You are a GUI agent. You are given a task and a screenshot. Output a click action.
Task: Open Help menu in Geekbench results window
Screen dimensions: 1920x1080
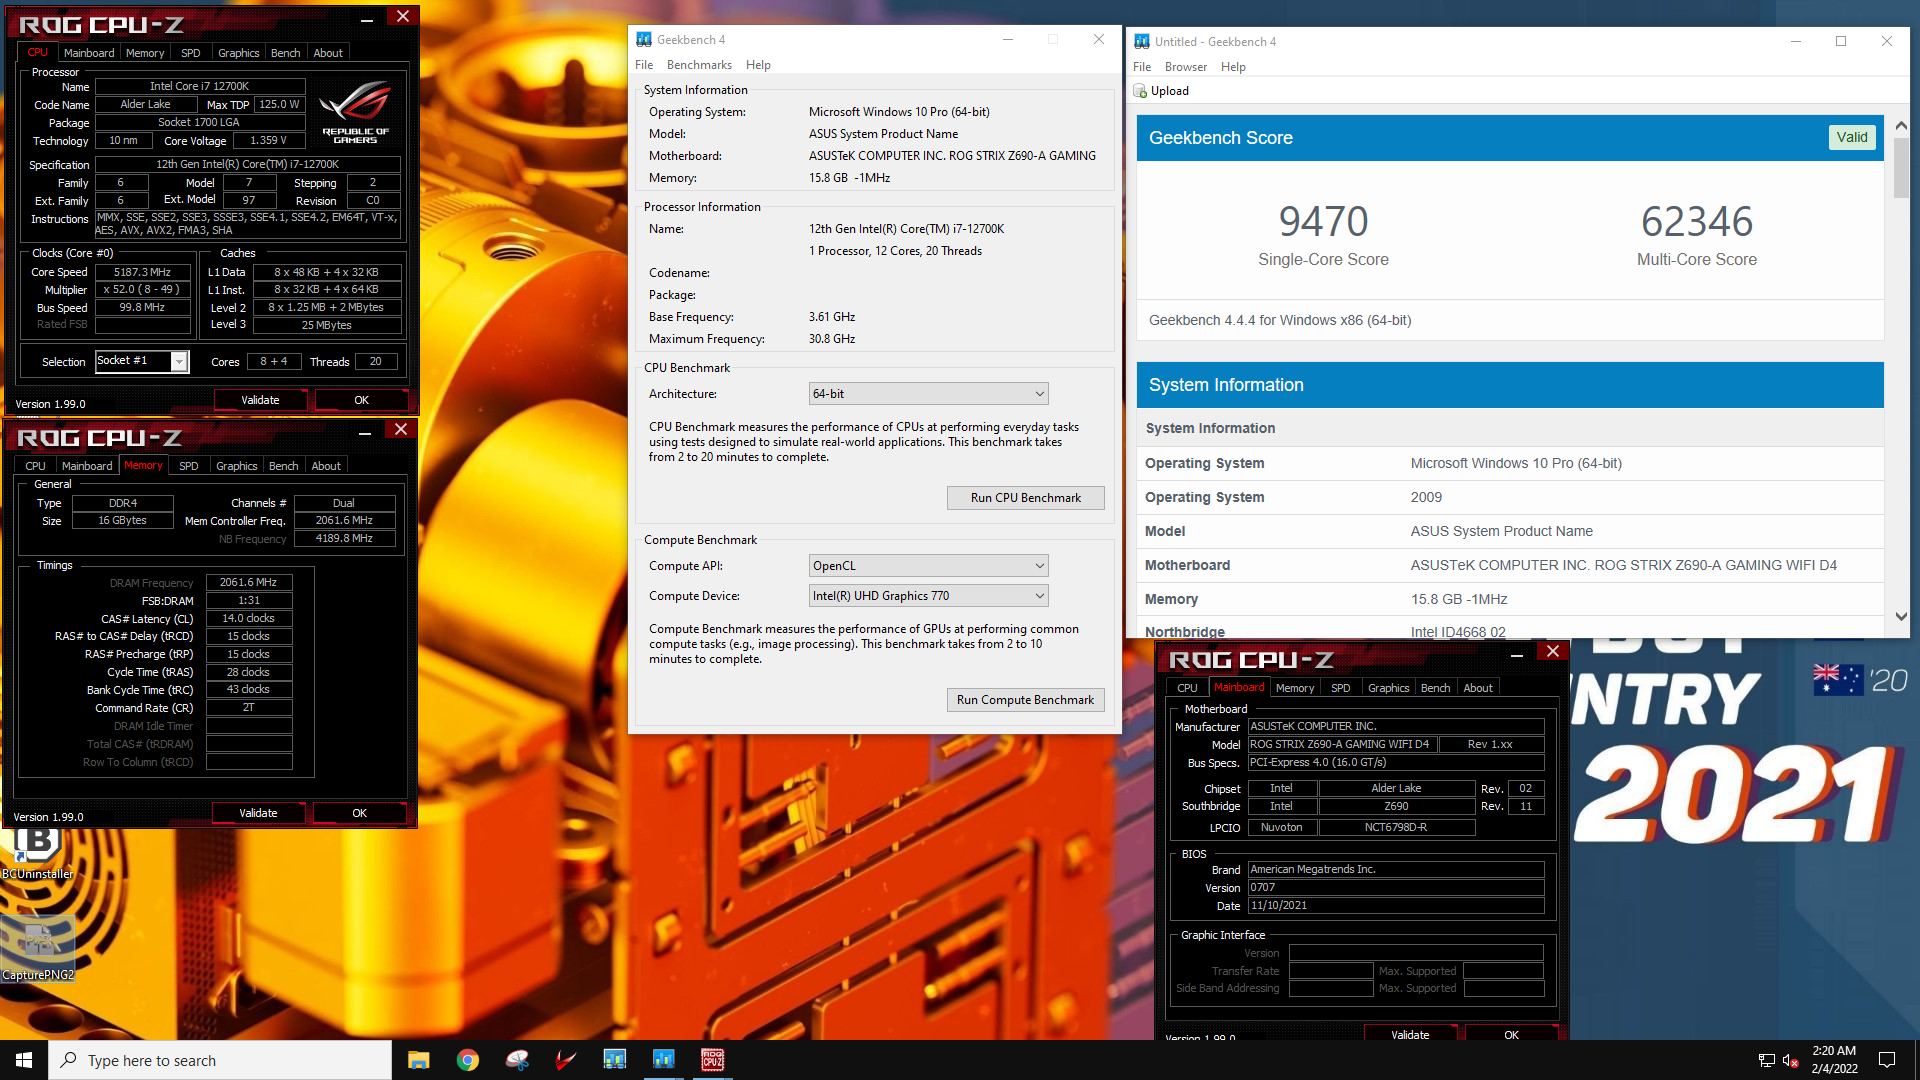(x=1233, y=67)
